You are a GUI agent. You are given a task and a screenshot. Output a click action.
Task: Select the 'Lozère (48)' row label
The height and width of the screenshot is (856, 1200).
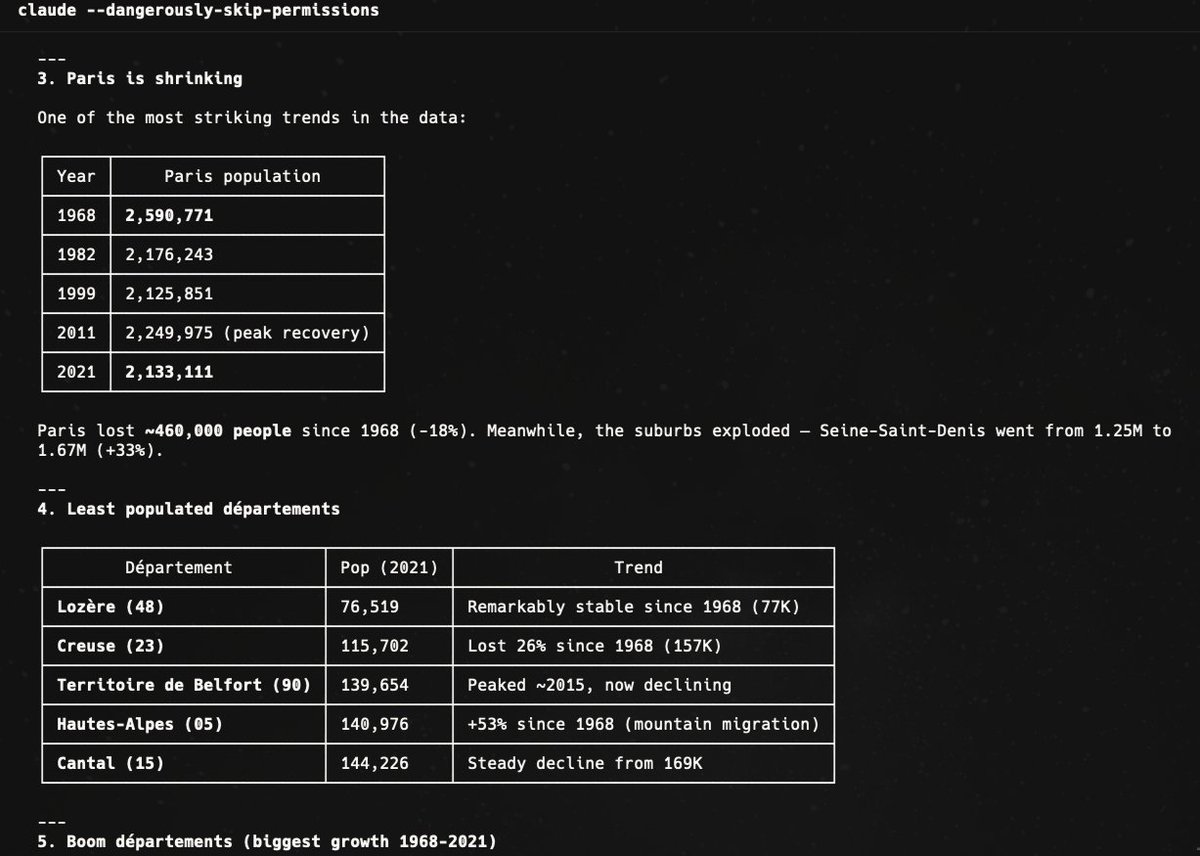[110, 606]
